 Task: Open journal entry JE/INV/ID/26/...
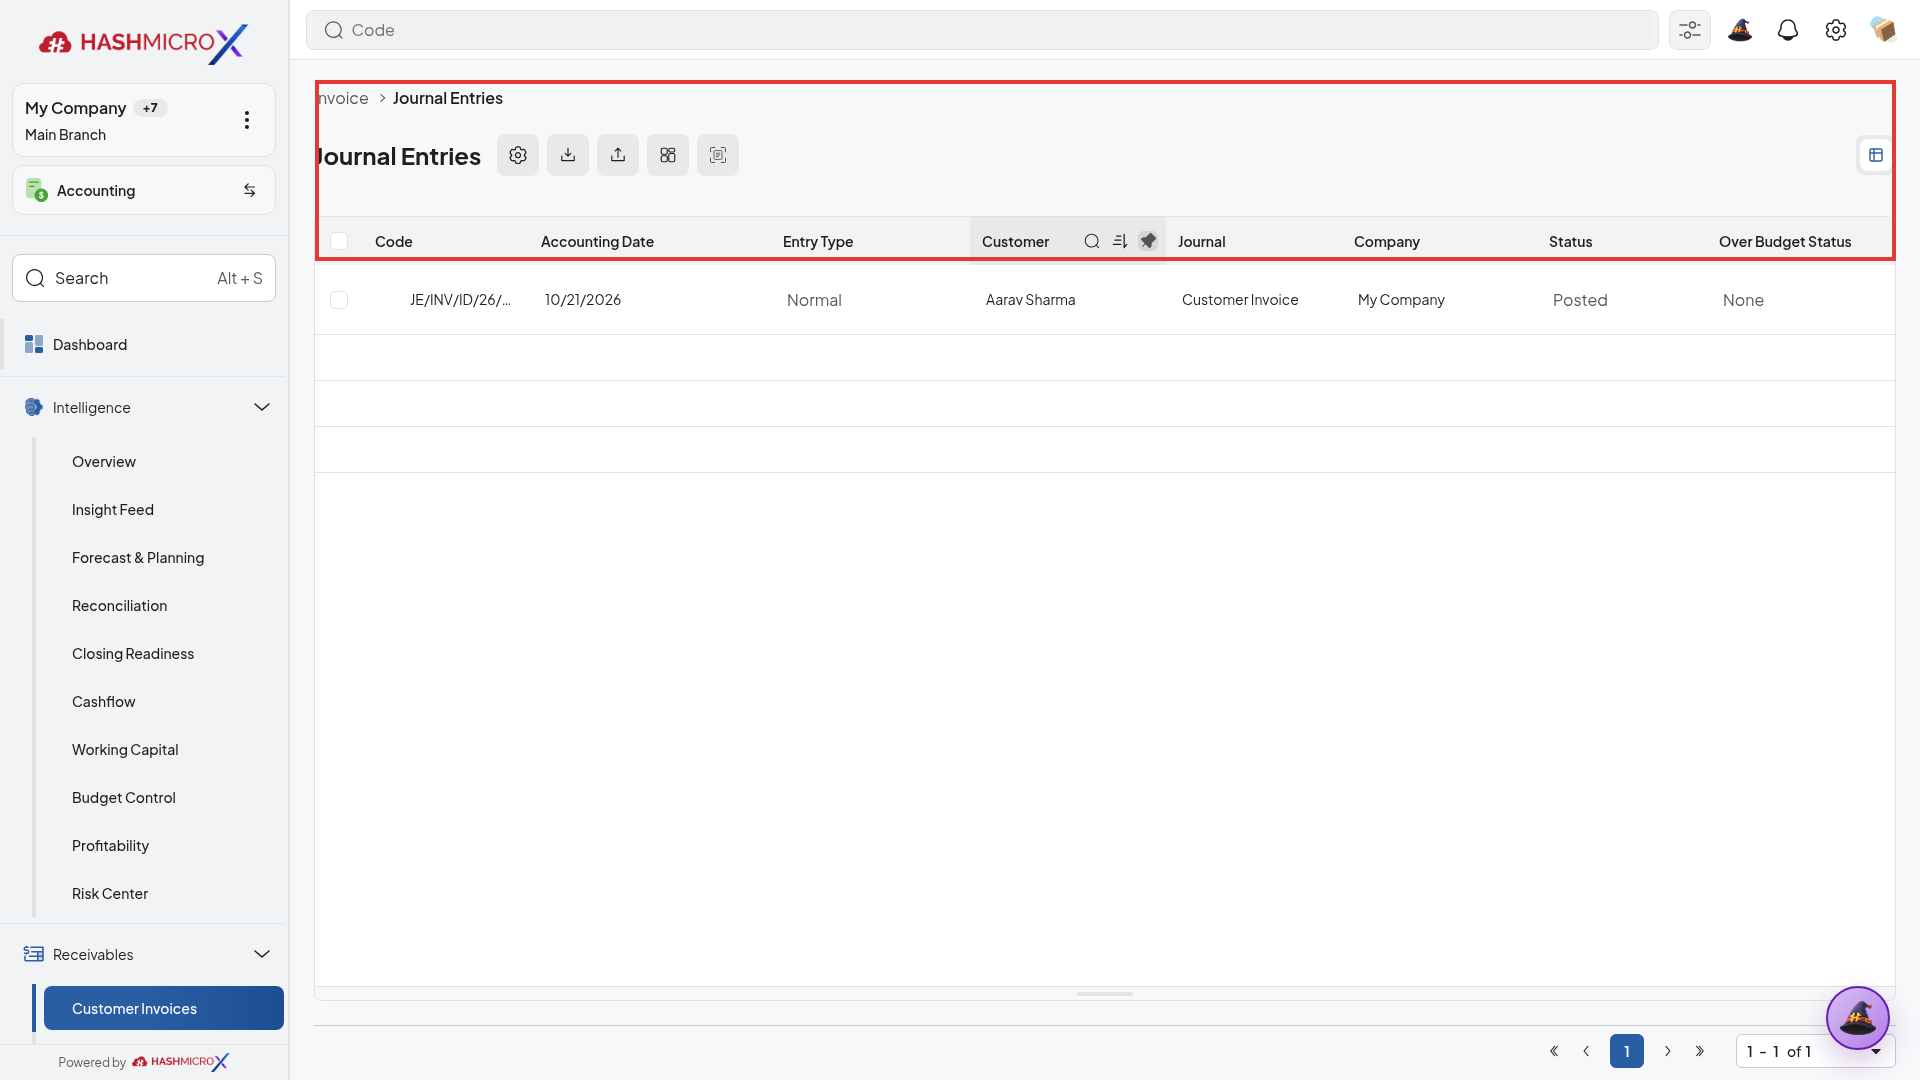(460, 300)
